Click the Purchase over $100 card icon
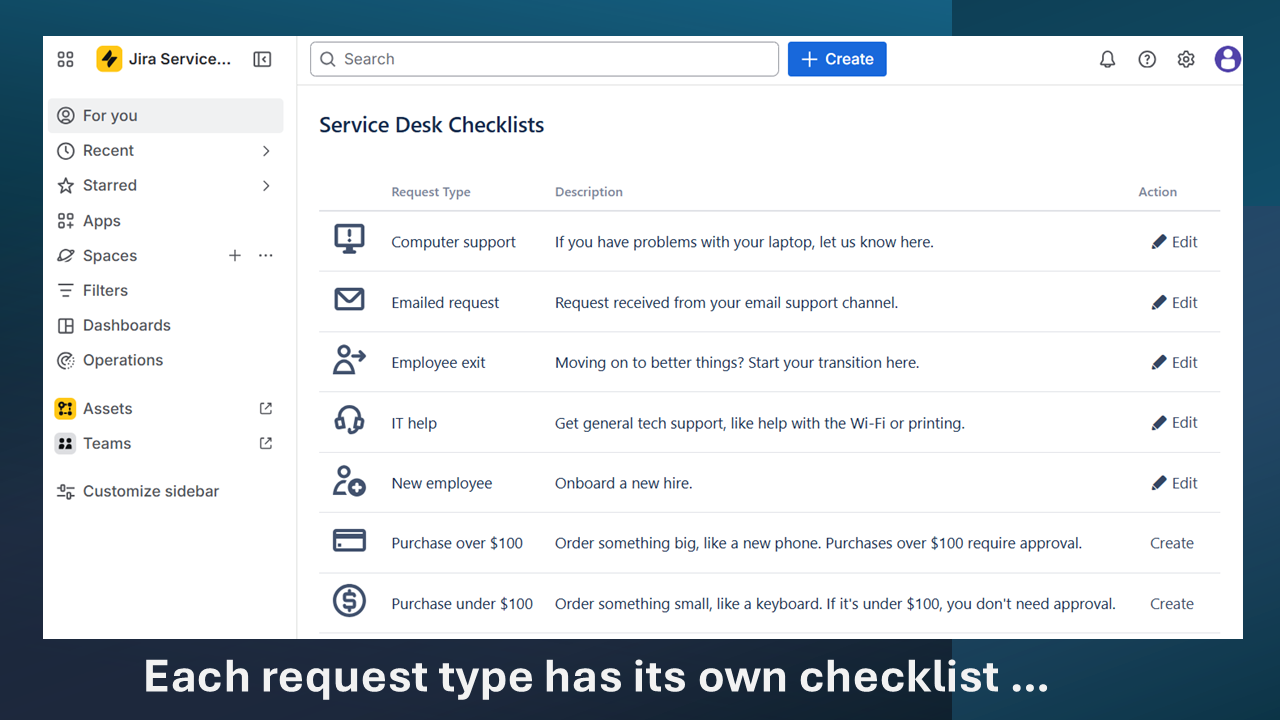The width and height of the screenshot is (1280, 720). pos(349,542)
